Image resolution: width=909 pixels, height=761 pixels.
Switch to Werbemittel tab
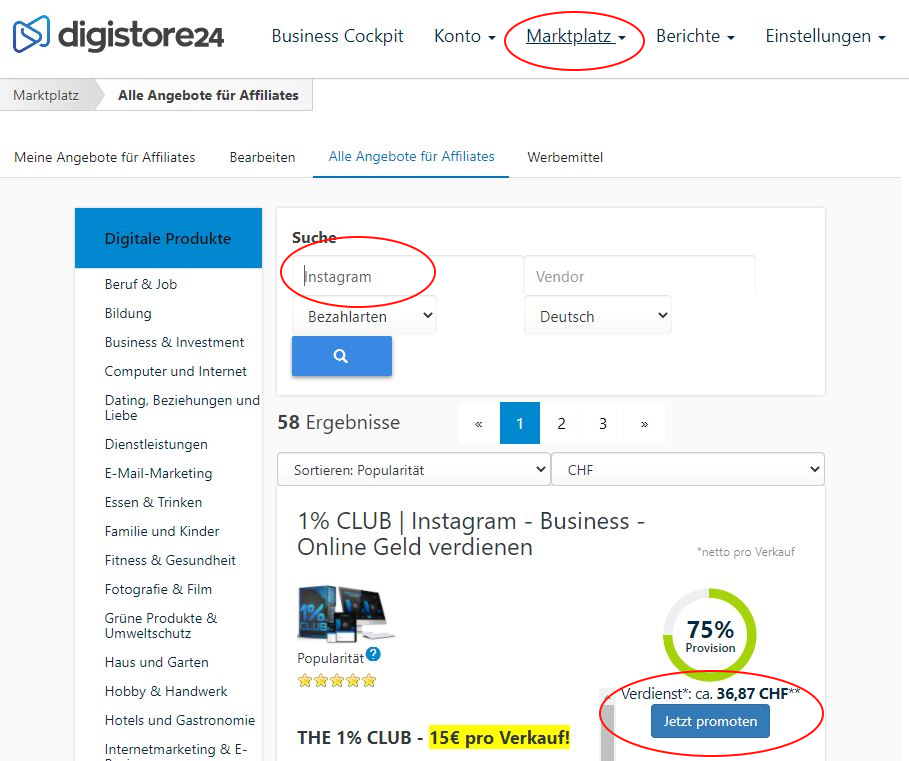[565, 157]
